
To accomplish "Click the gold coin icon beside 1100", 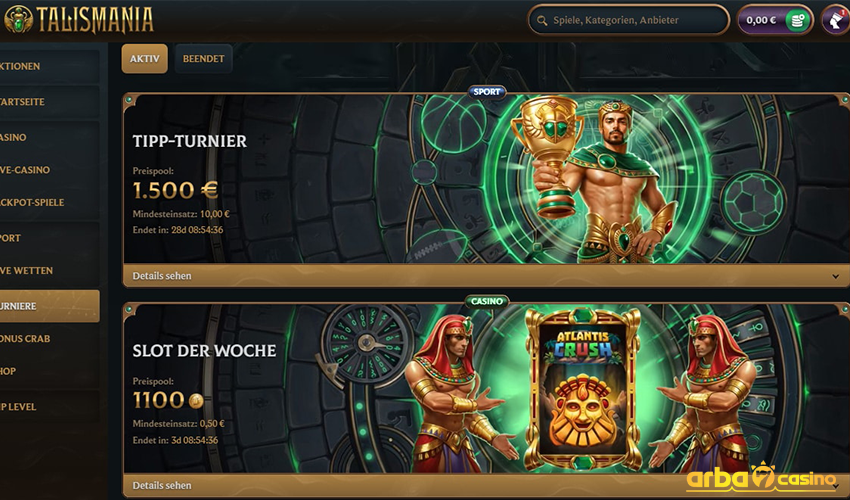I will (x=196, y=401).
